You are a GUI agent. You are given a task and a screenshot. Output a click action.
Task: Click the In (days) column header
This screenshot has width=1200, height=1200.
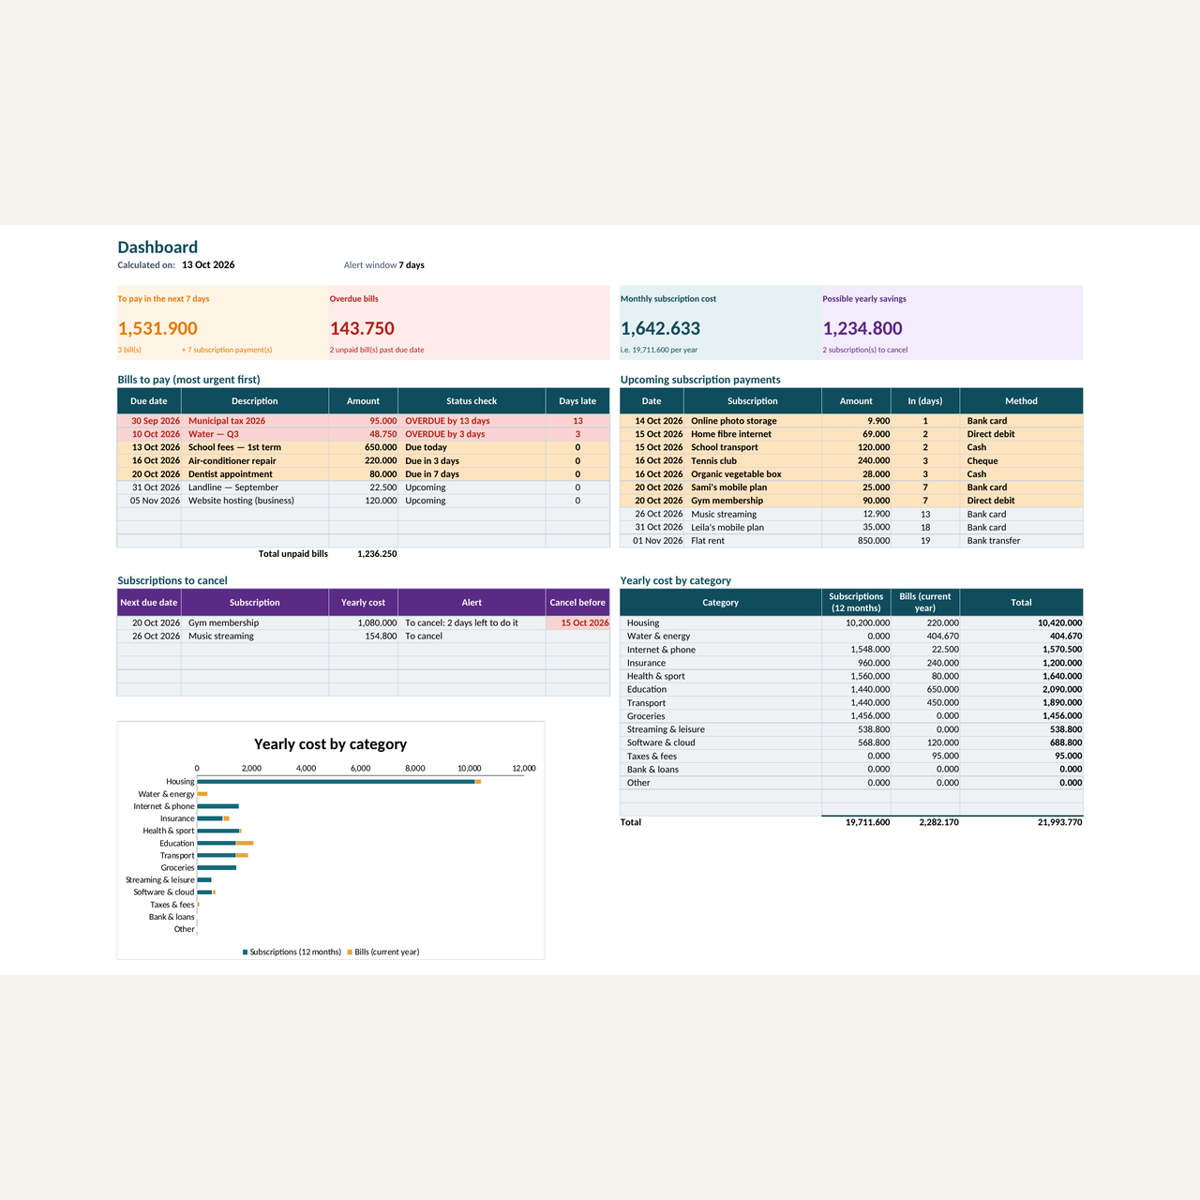click(x=925, y=401)
